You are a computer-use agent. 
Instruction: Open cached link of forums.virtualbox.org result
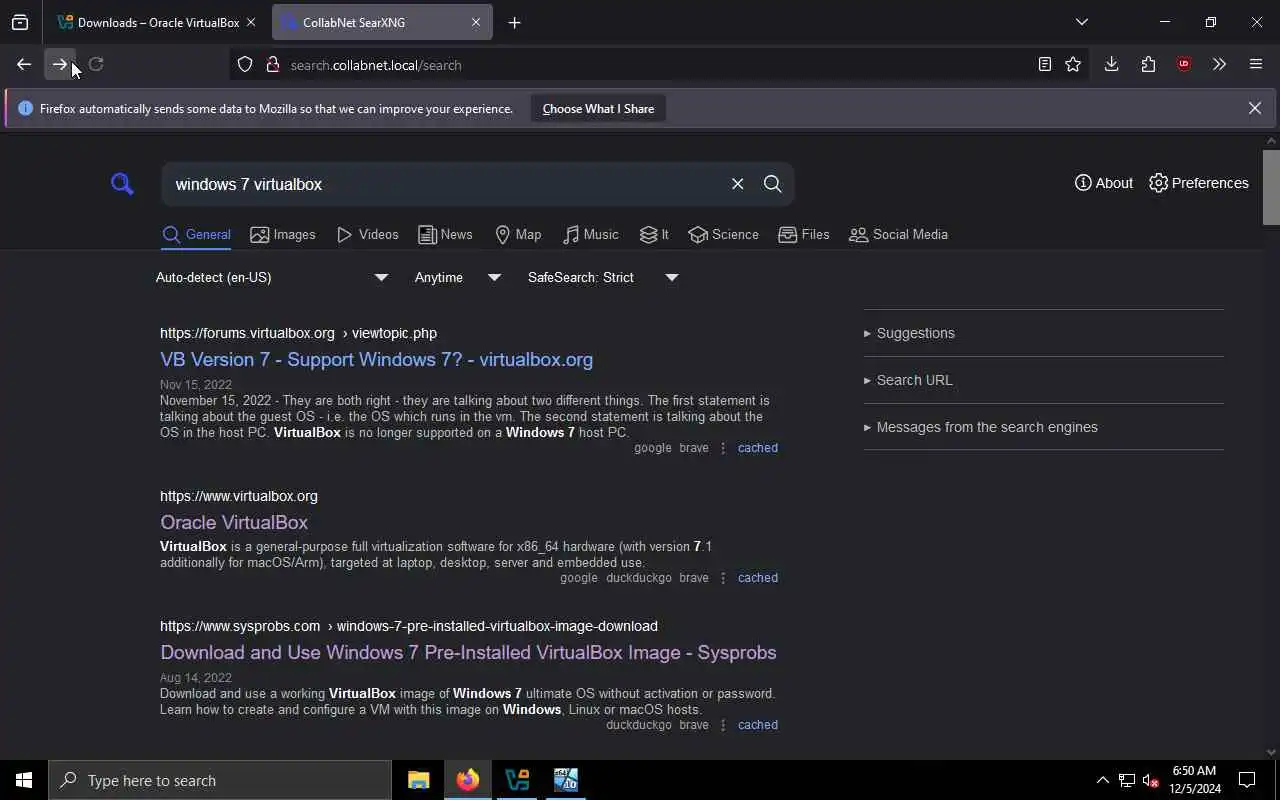tap(757, 448)
